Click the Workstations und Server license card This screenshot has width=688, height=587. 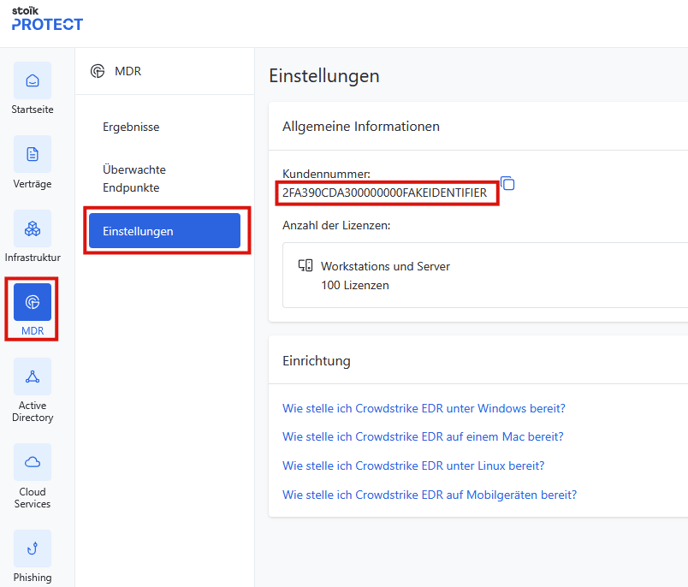click(x=485, y=275)
